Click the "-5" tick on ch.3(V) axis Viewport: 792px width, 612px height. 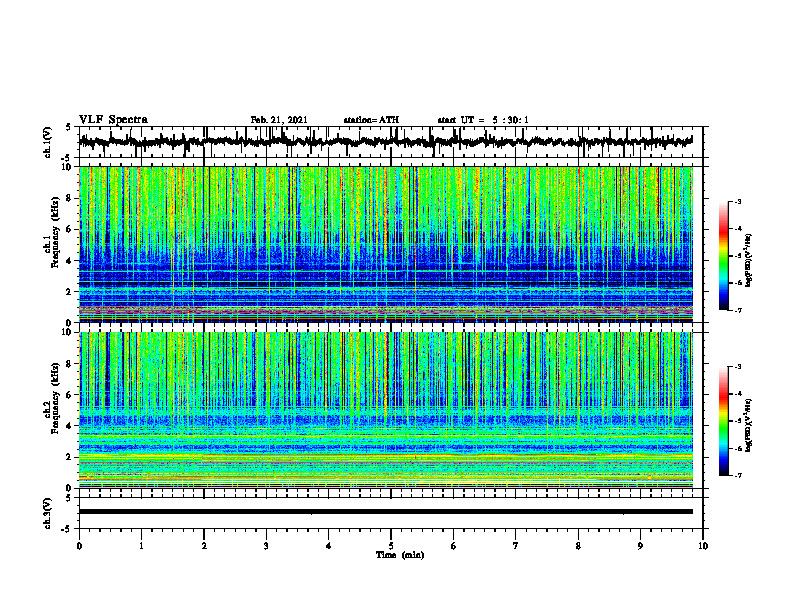coord(66,529)
